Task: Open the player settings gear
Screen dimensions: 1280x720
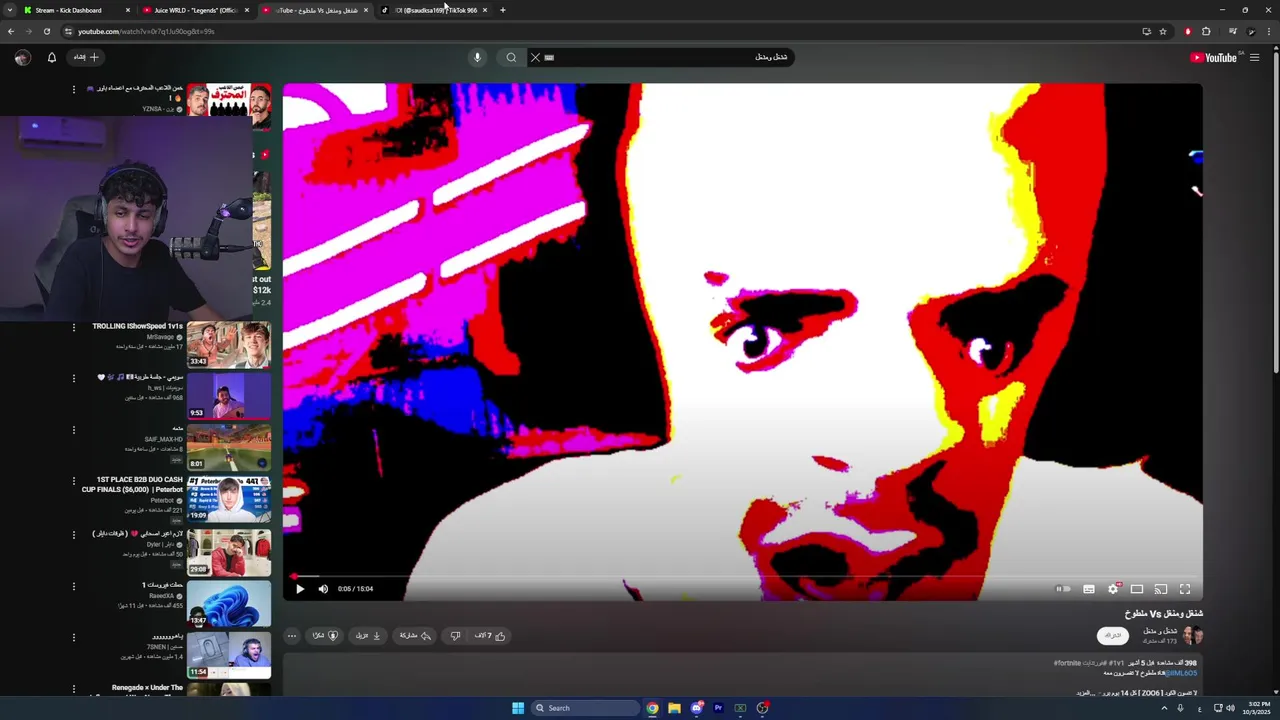Action: coord(1113,589)
